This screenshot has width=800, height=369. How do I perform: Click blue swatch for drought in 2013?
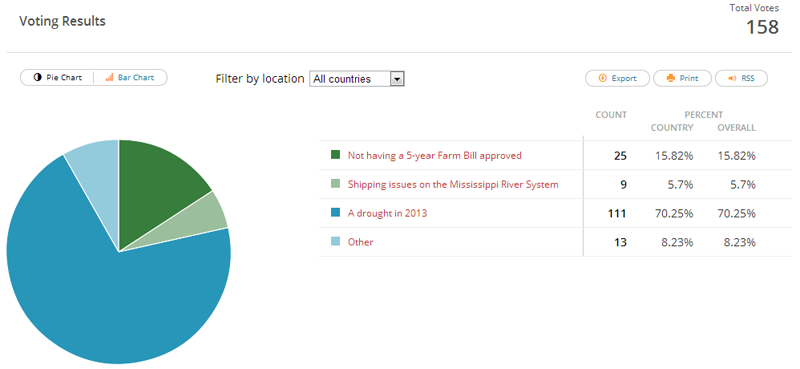point(335,213)
